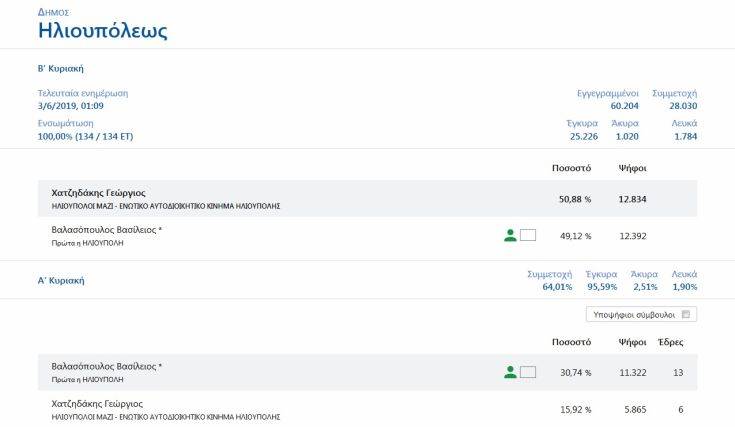735x427 pixels.
Task: Click the green person icon beside 49,12 %
Action: point(510,235)
